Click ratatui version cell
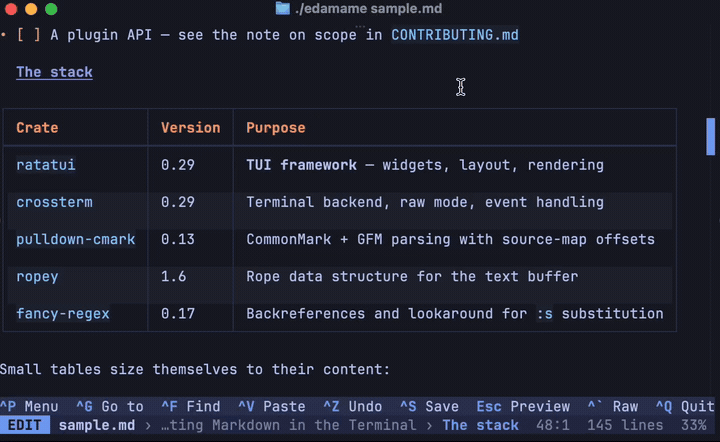Viewport: 720px width, 442px height. 178,165
